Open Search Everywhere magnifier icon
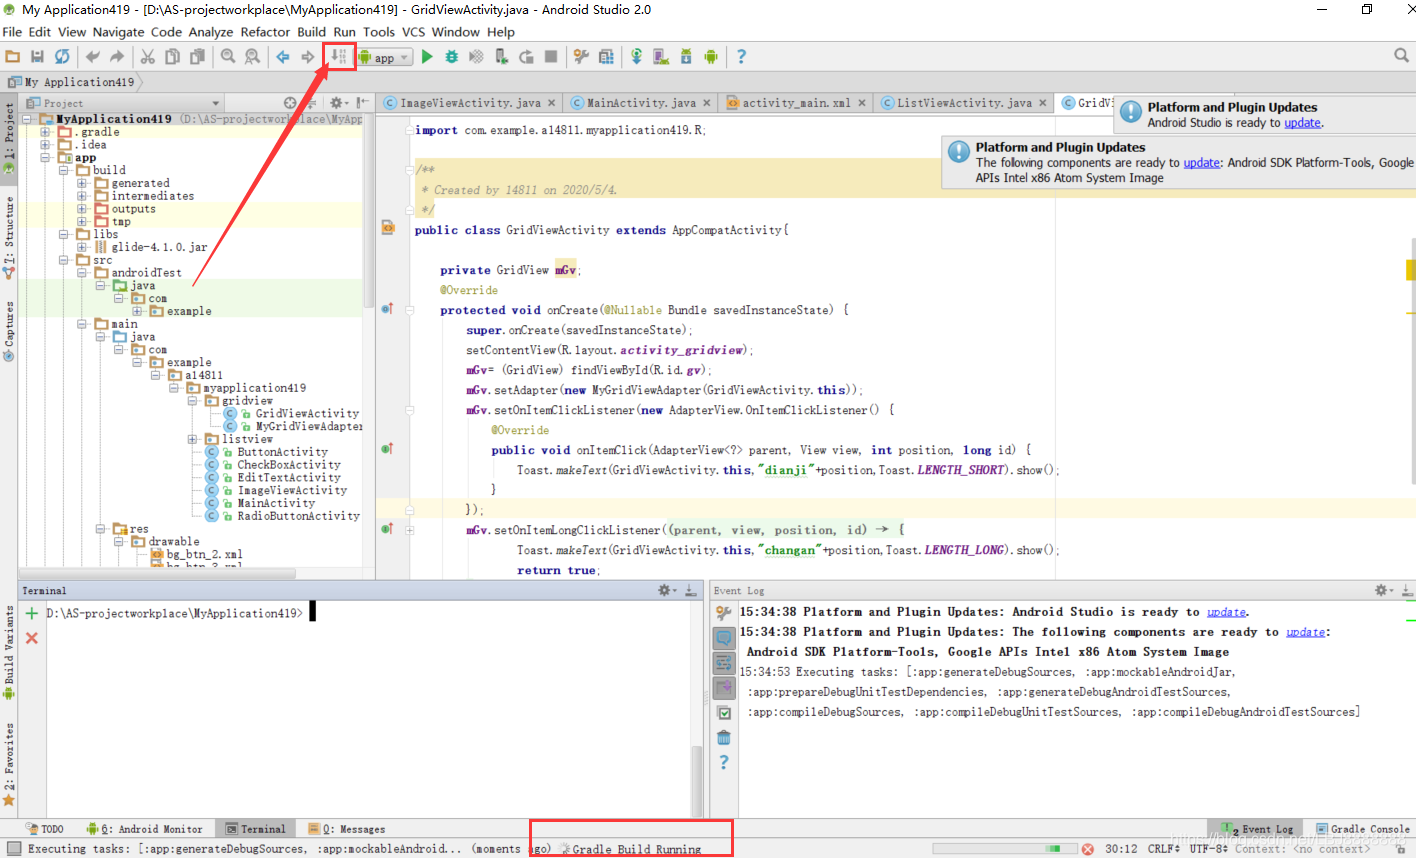This screenshot has height=858, width=1416. [x=1401, y=56]
